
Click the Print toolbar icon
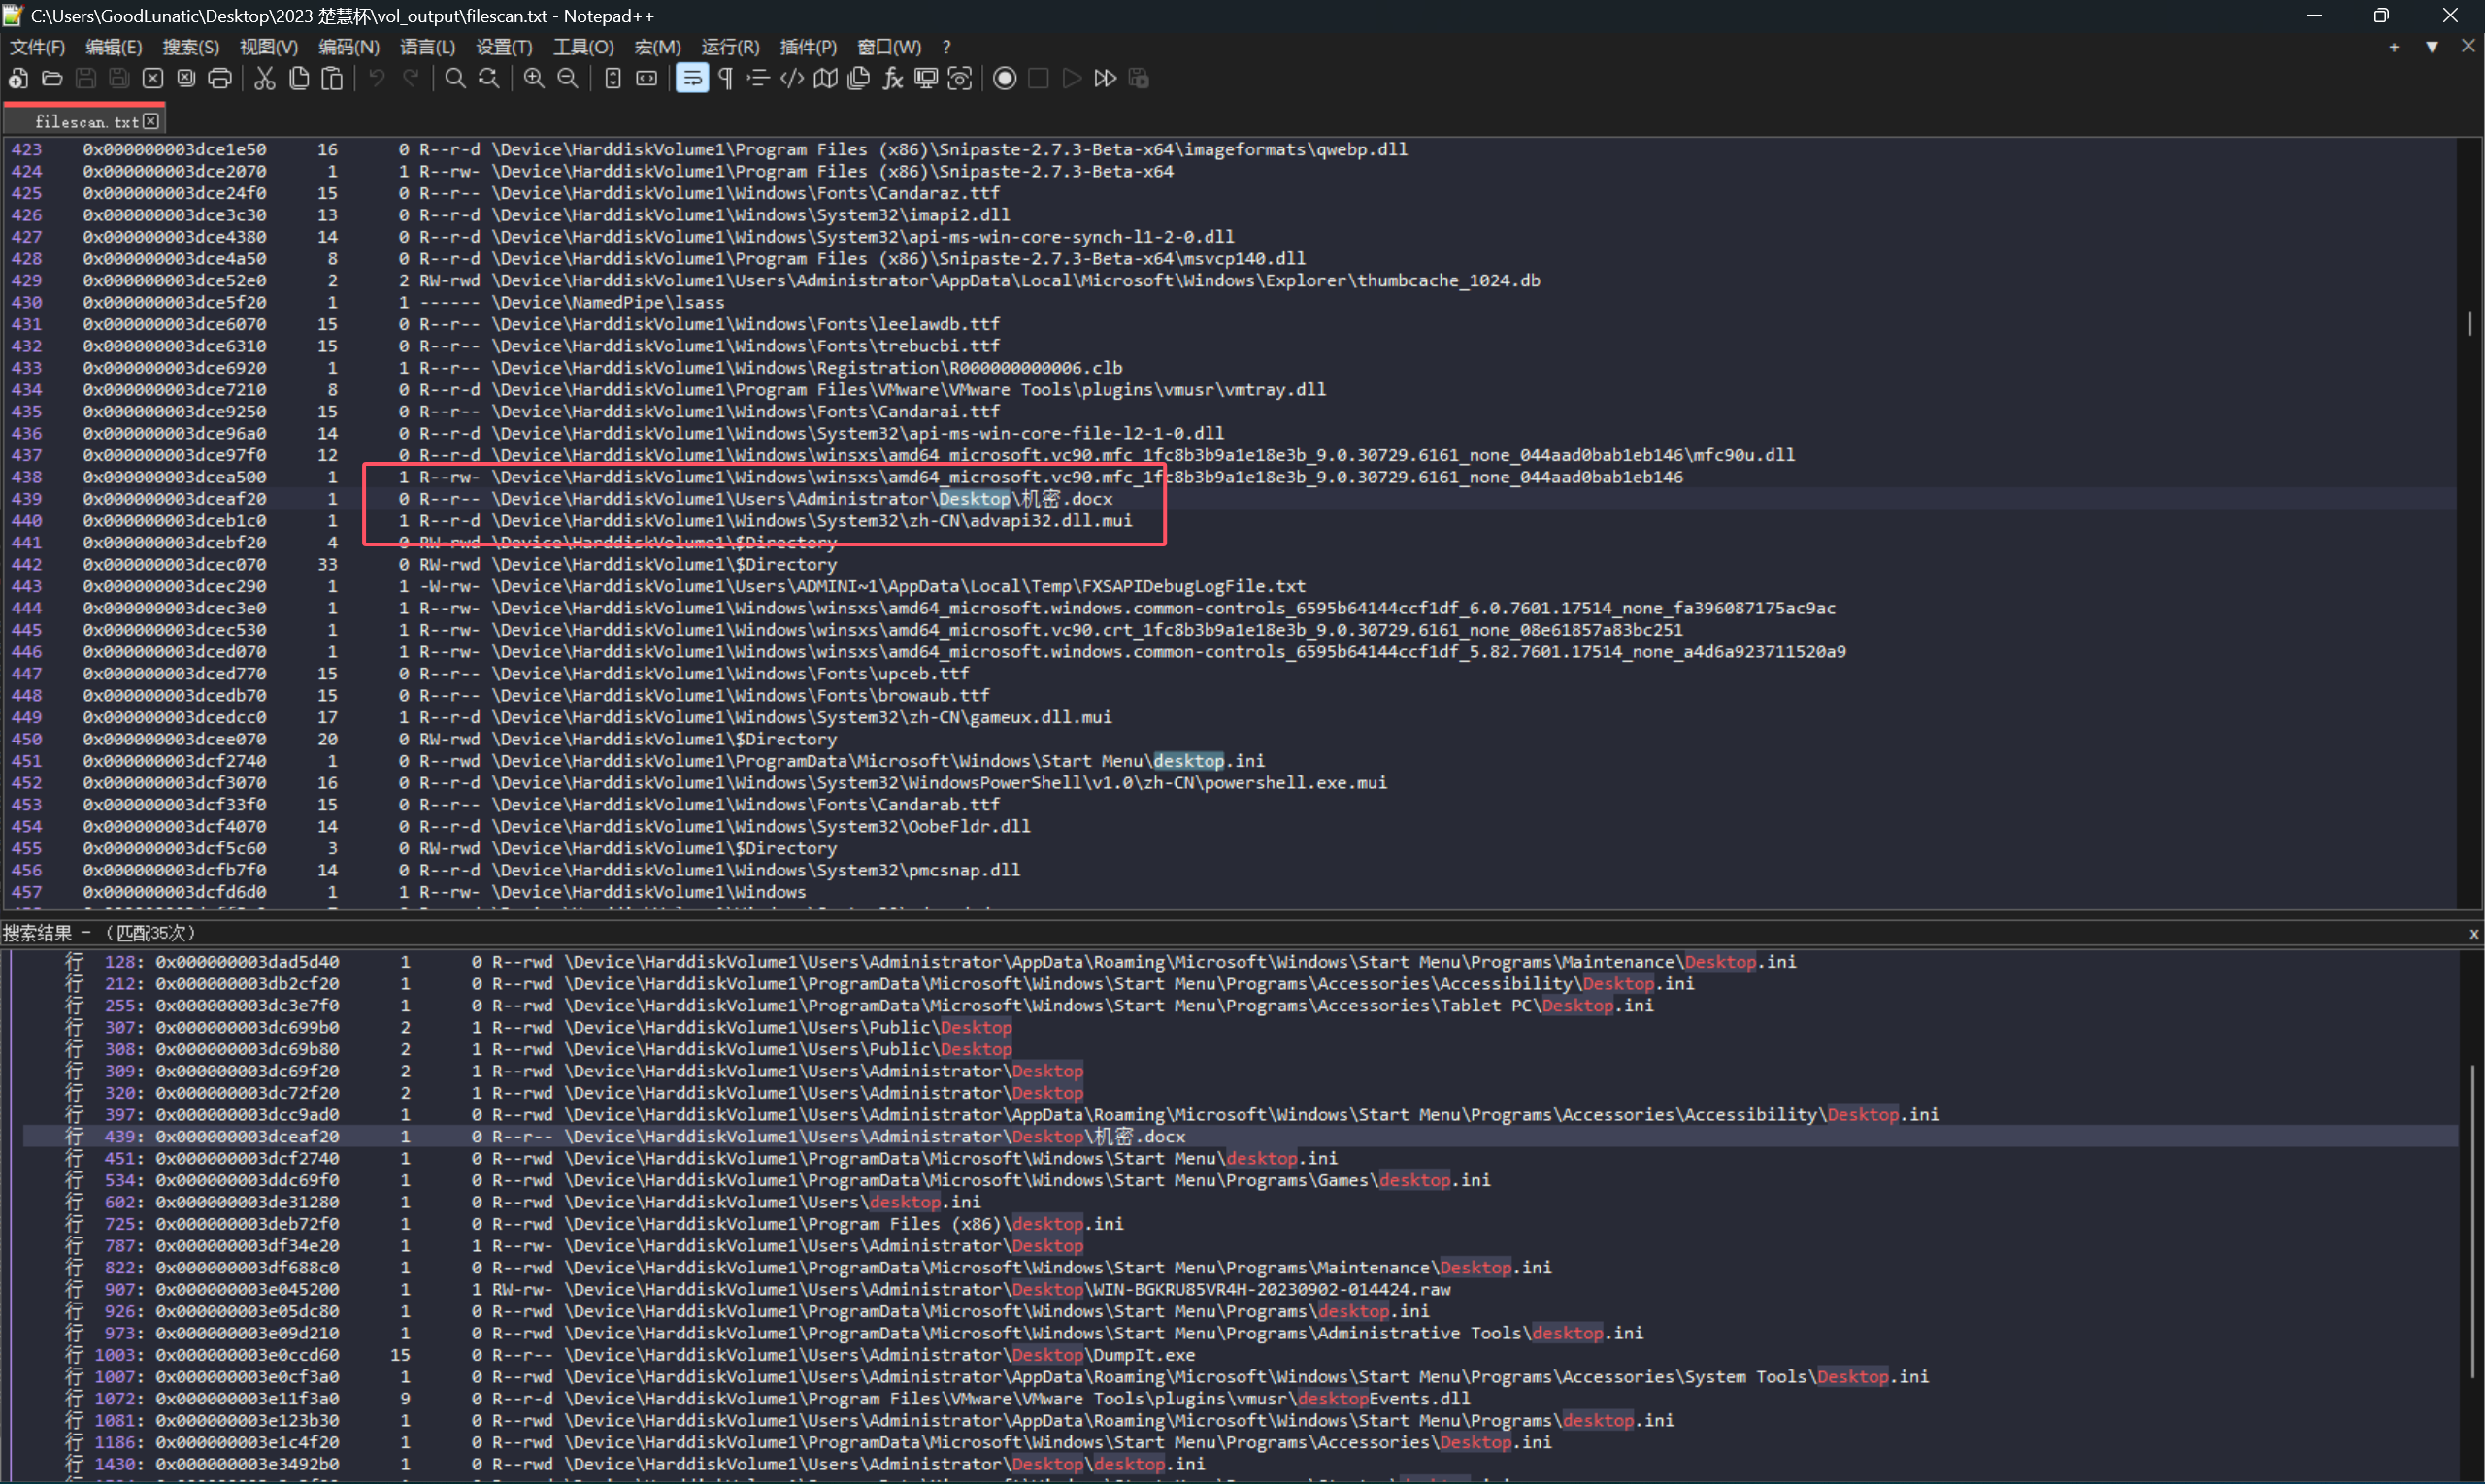coord(220,78)
